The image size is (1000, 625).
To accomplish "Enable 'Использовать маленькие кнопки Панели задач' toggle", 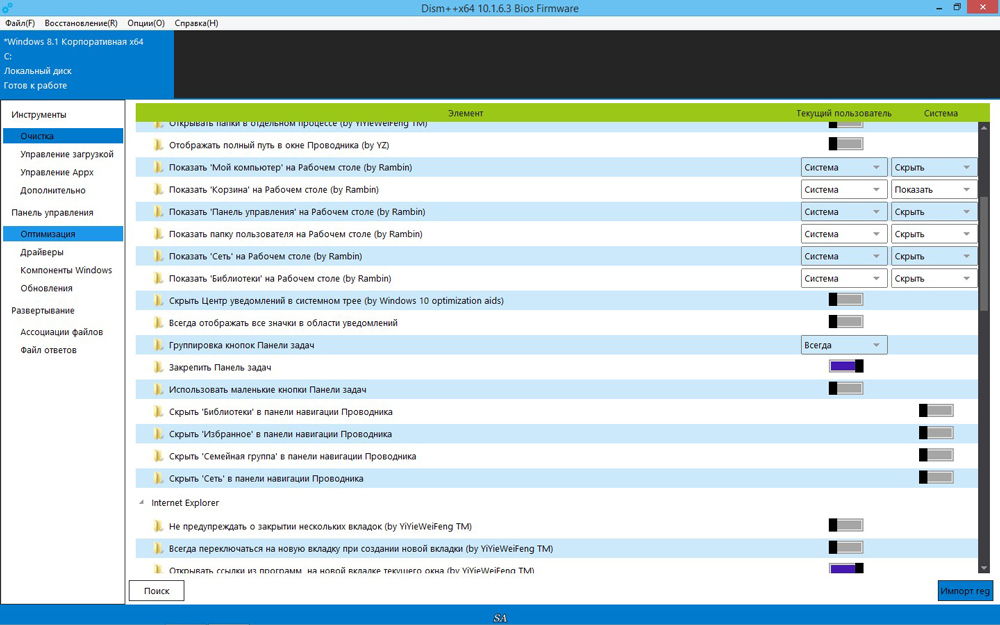I will pos(846,388).
